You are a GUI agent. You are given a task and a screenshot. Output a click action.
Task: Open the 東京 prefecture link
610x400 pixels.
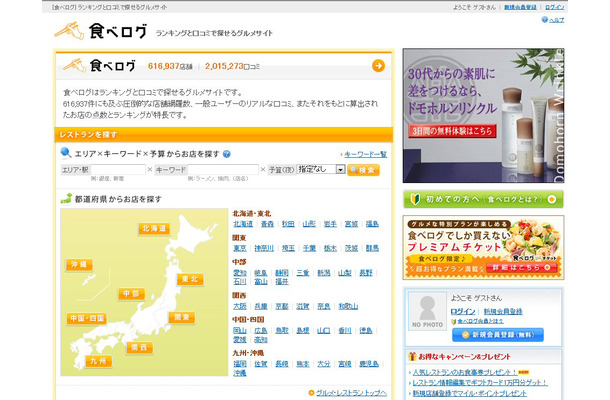[240, 248]
